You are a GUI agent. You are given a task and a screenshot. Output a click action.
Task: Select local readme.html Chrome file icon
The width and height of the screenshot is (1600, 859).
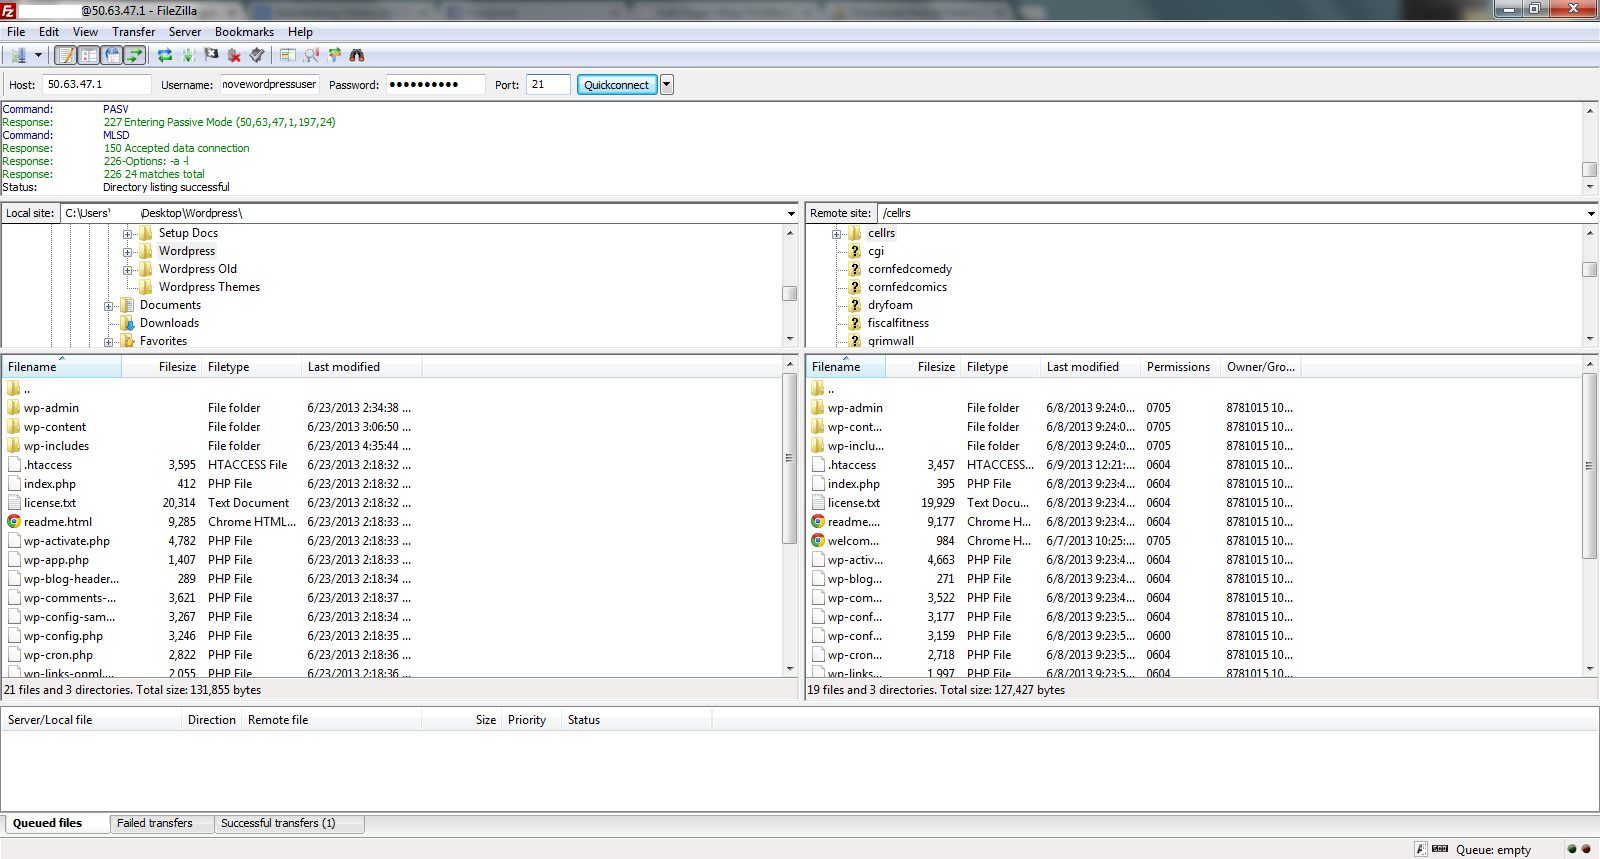tap(14, 522)
